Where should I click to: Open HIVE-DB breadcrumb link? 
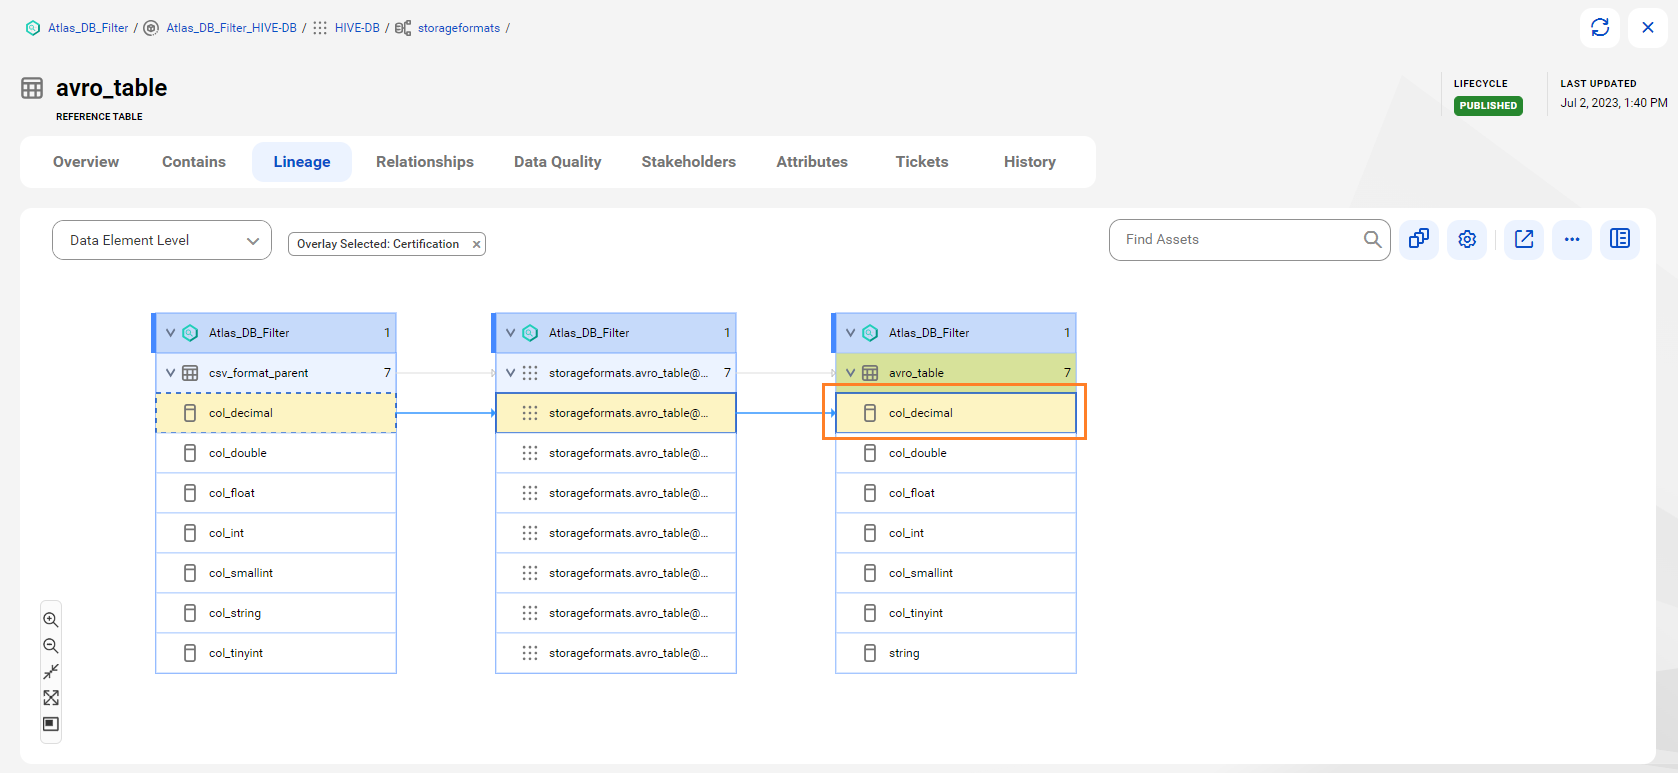point(357,28)
